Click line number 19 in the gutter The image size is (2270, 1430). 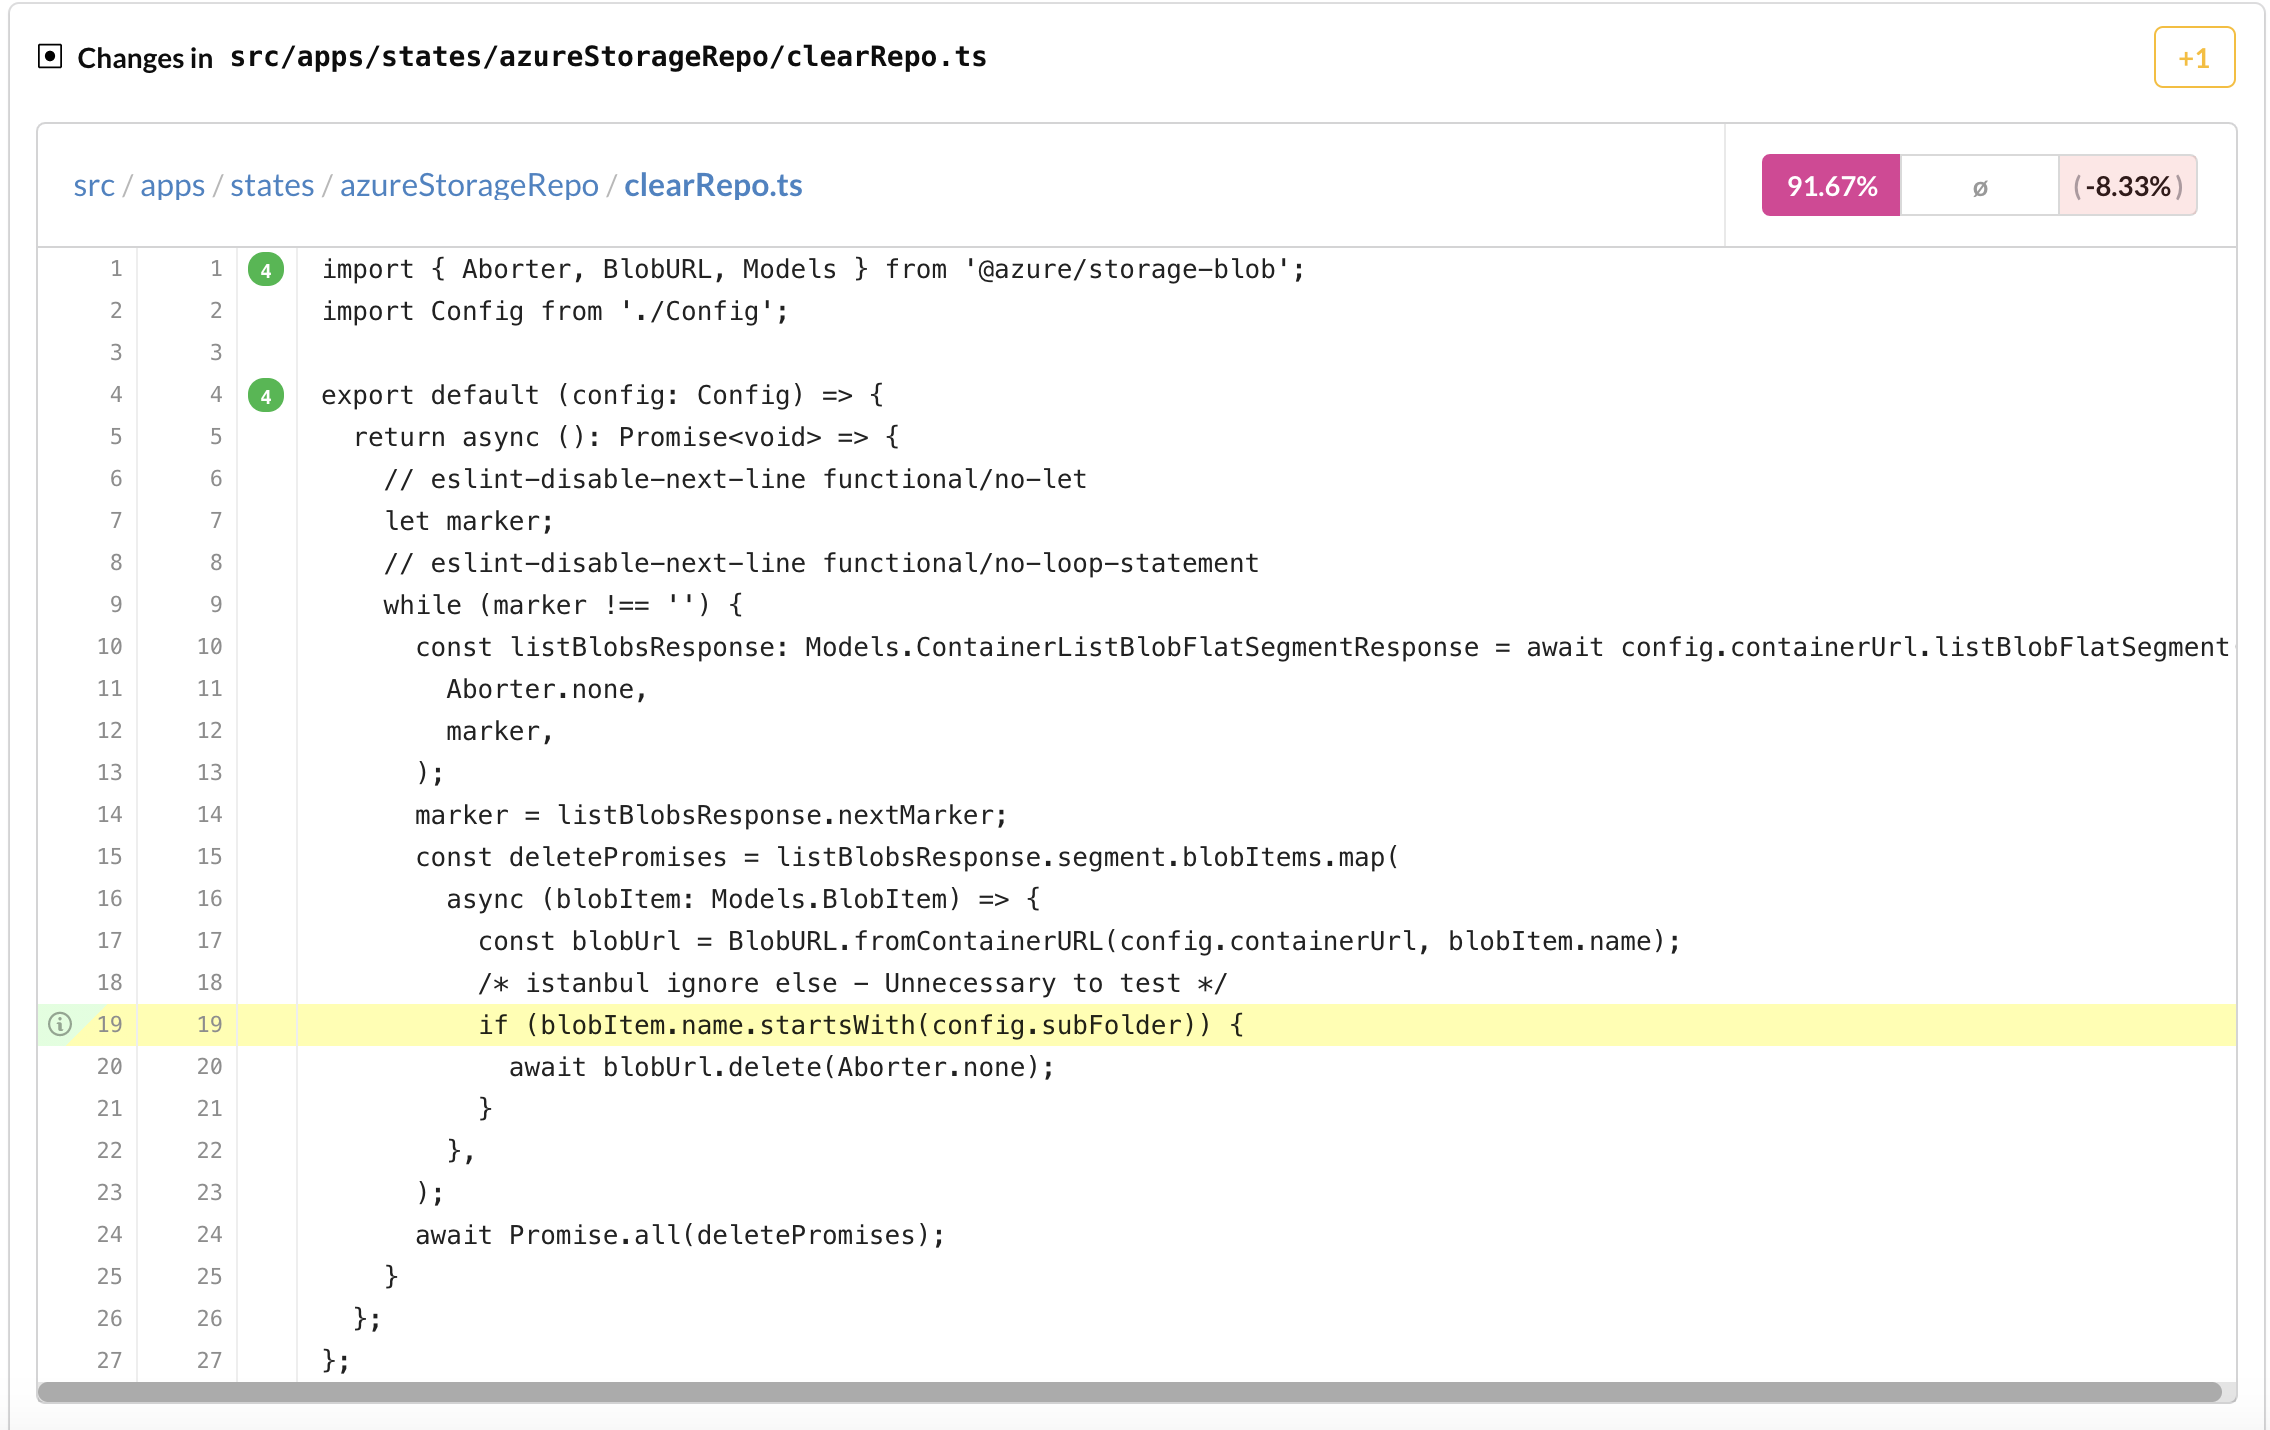(110, 1024)
